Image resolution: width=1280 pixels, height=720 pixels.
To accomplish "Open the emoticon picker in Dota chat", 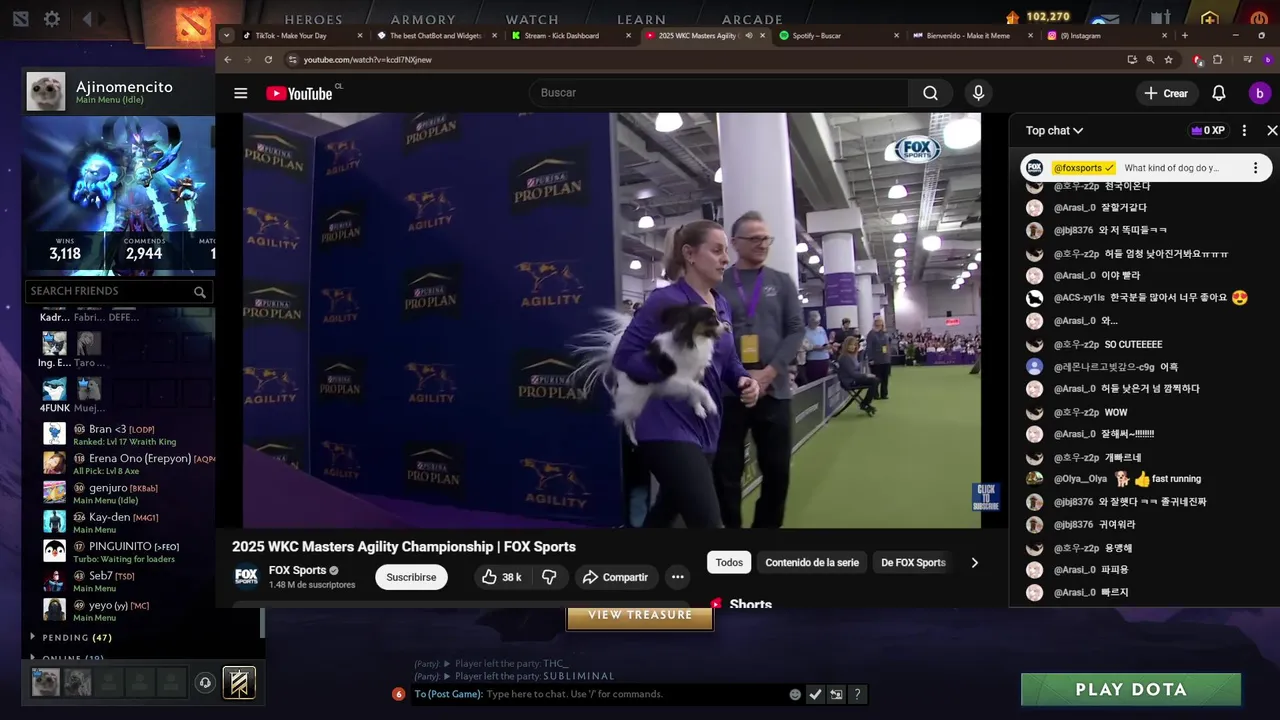I will click(x=795, y=694).
